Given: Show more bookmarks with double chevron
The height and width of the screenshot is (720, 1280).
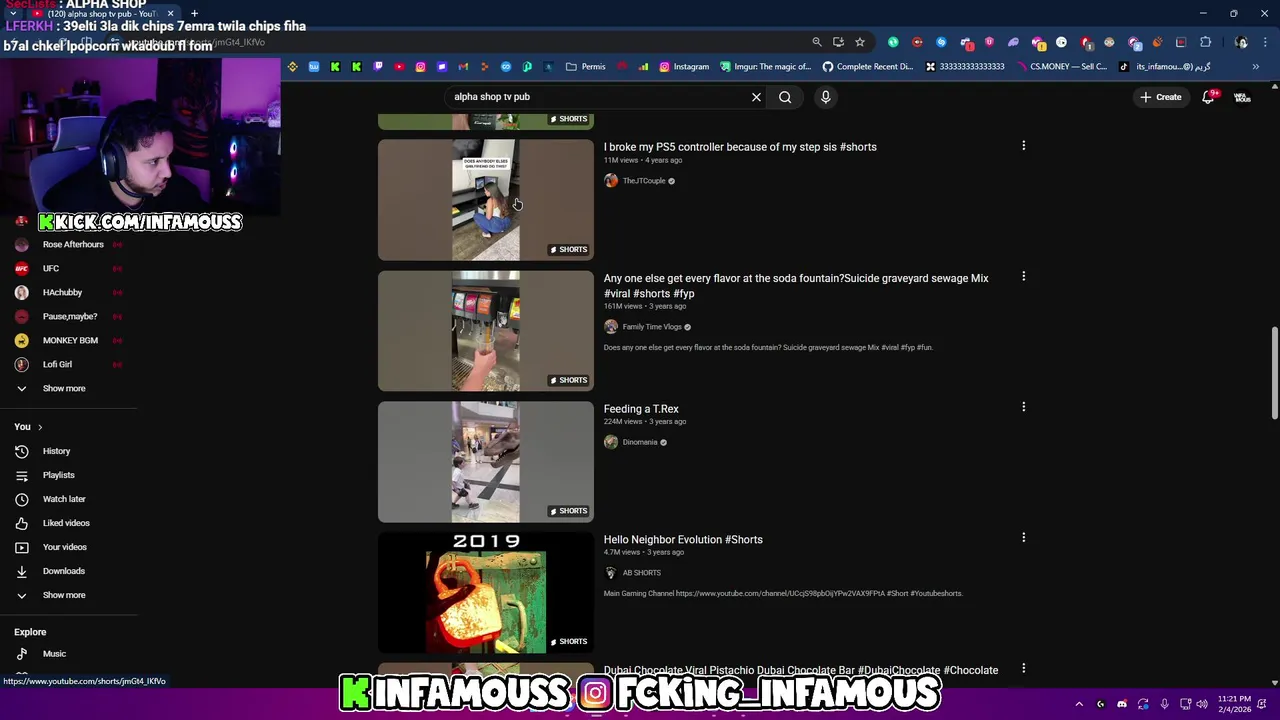Looking at the screenshot, I should pos(1256,67).
